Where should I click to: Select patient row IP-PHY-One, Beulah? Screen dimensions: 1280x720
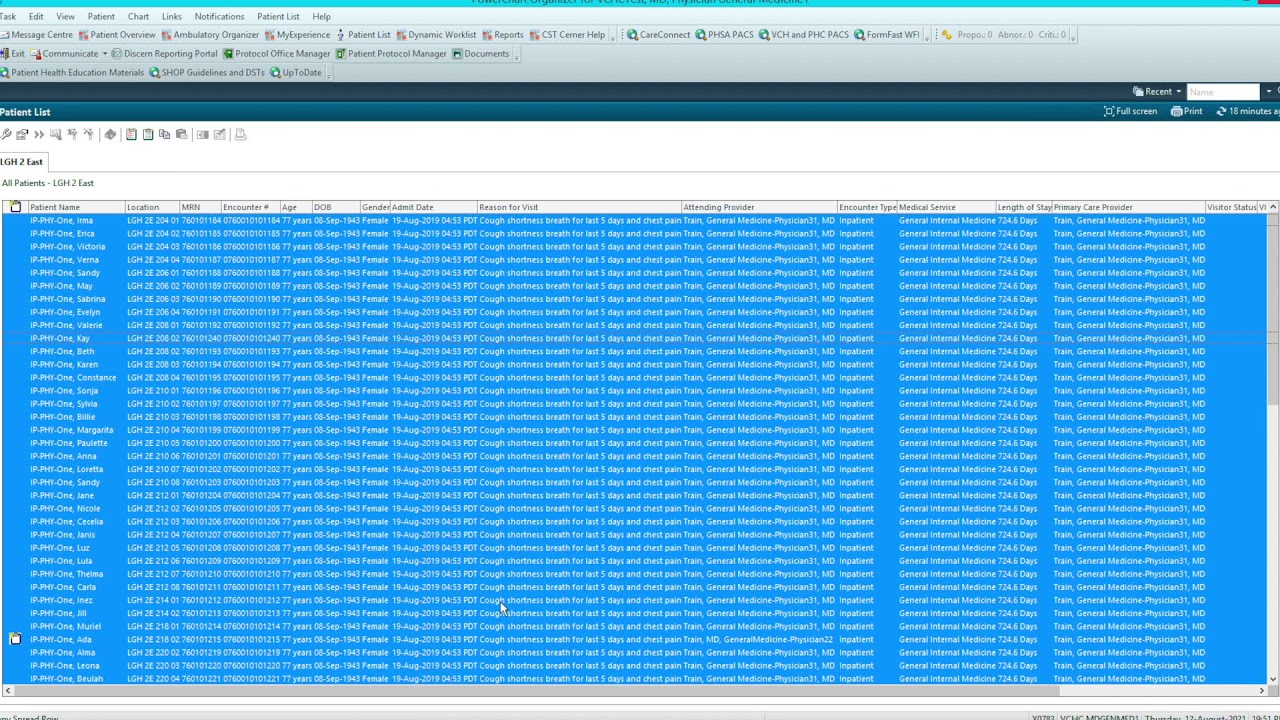coord(636,679)
